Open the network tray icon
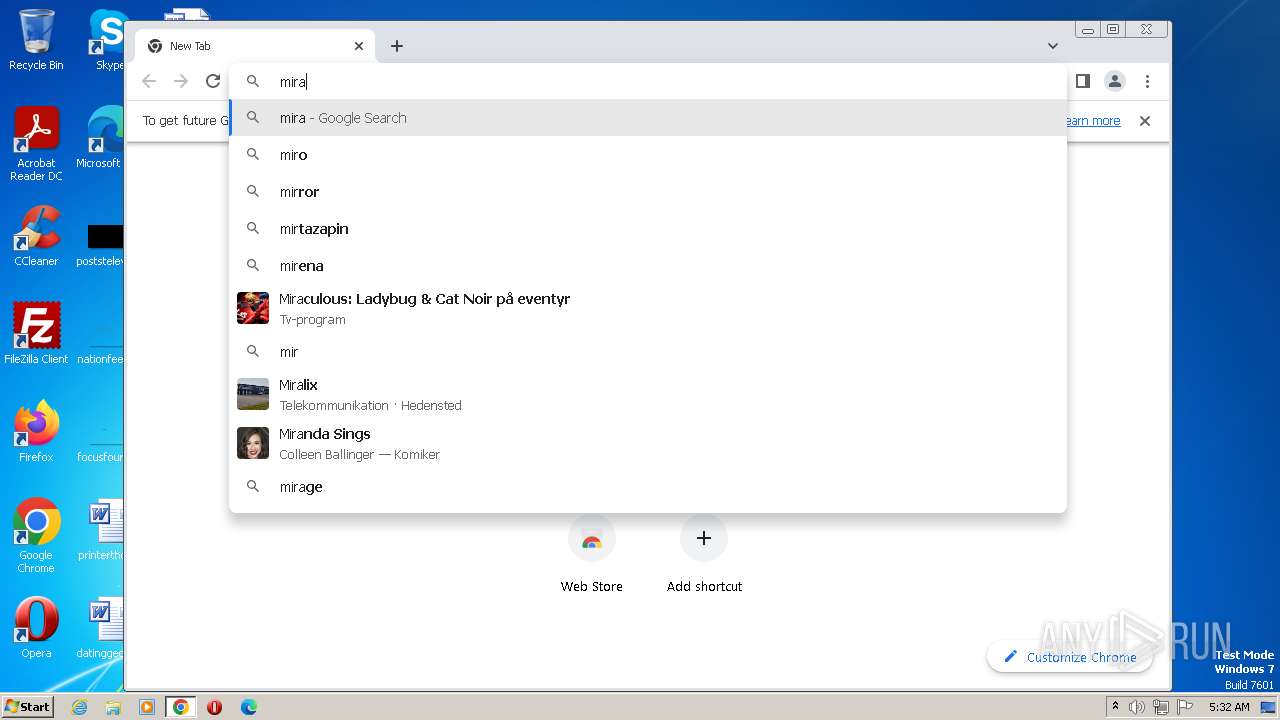Image resolution: width=1280 pixels, height=720 pixels. [x=1161, y=707]
